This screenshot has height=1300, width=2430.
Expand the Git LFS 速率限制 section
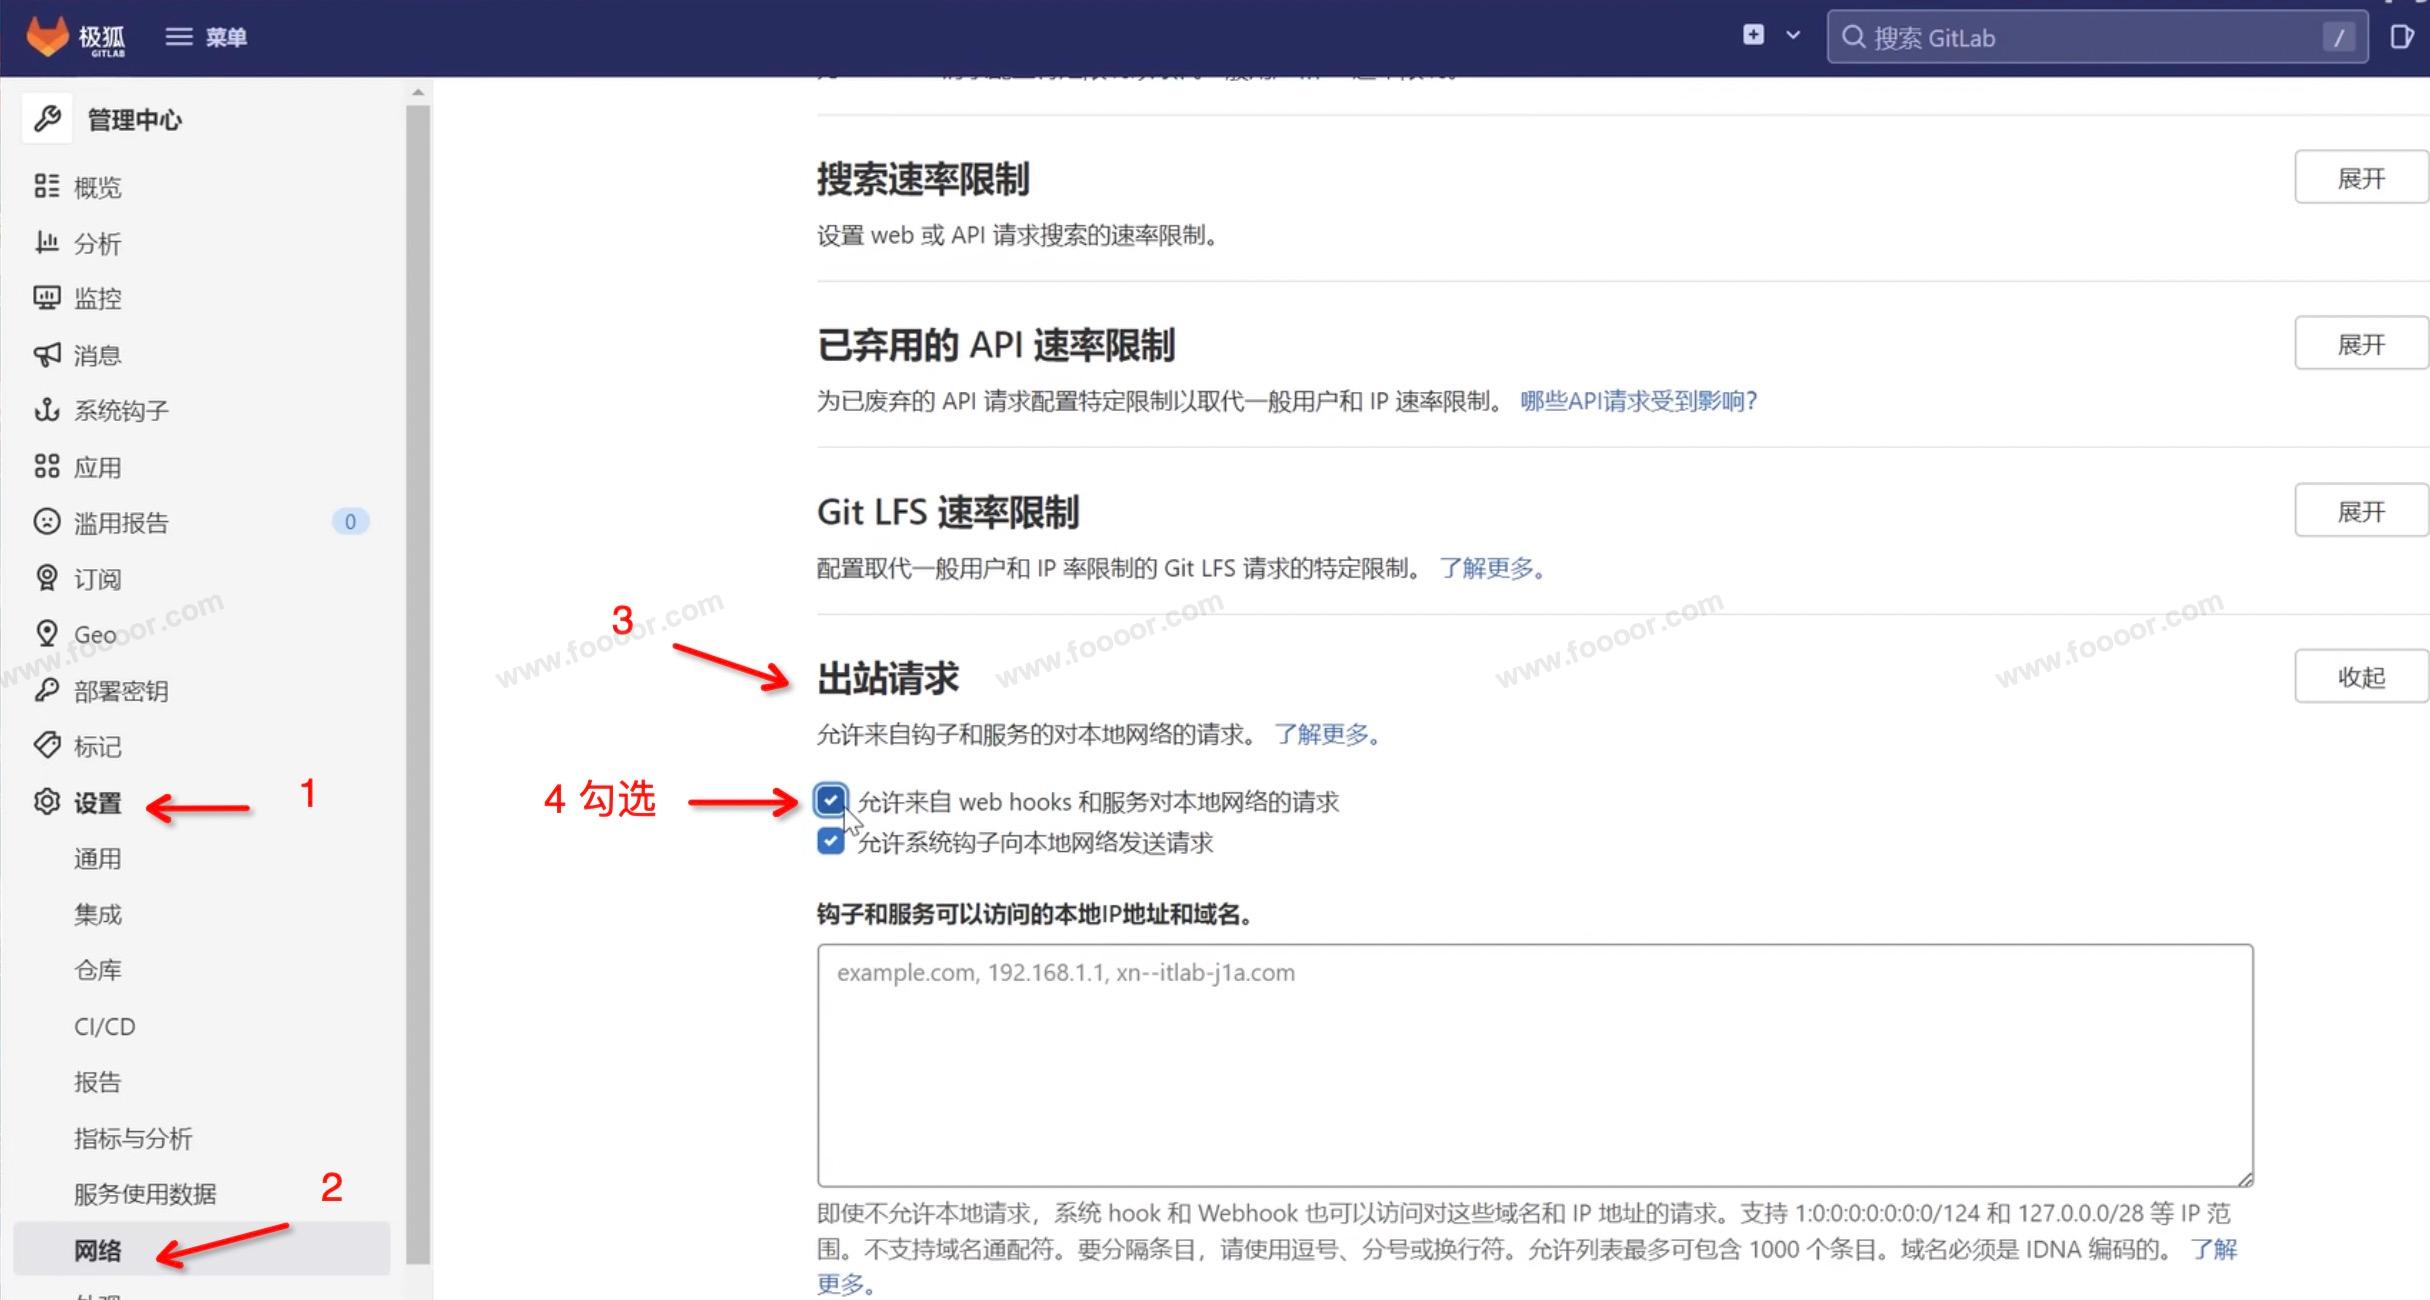tap(2360, 511)
